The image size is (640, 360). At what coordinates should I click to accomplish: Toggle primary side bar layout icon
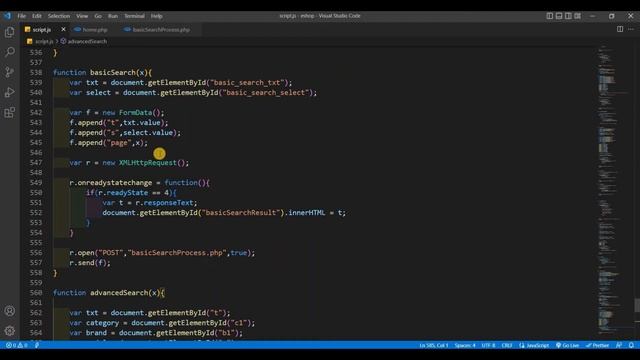550,16
